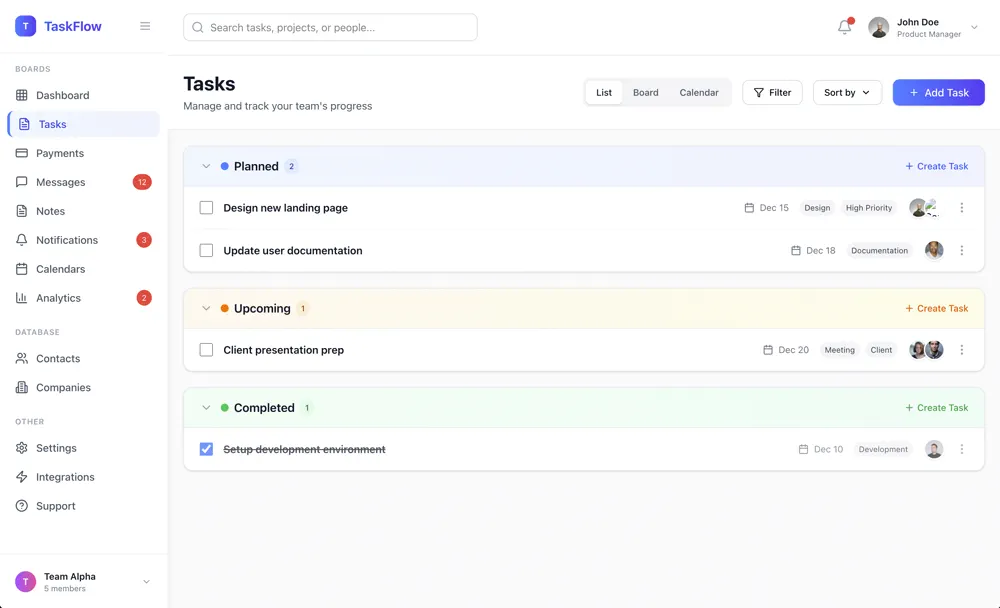Open Payments in the sidebar
The image size is (1000, 608).
pos(60,153)
